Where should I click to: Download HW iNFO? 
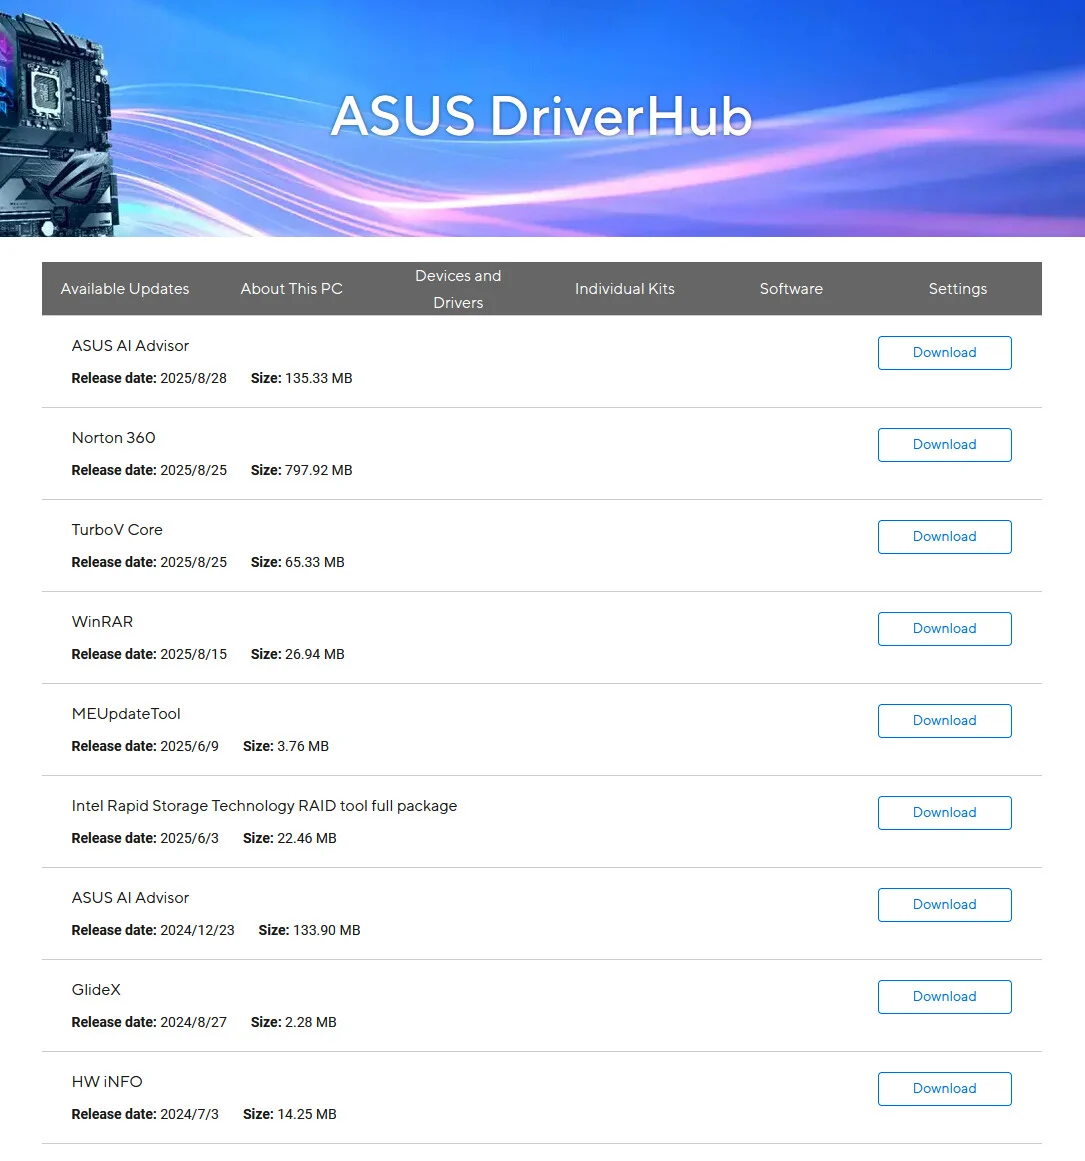tap(944, 1089)
